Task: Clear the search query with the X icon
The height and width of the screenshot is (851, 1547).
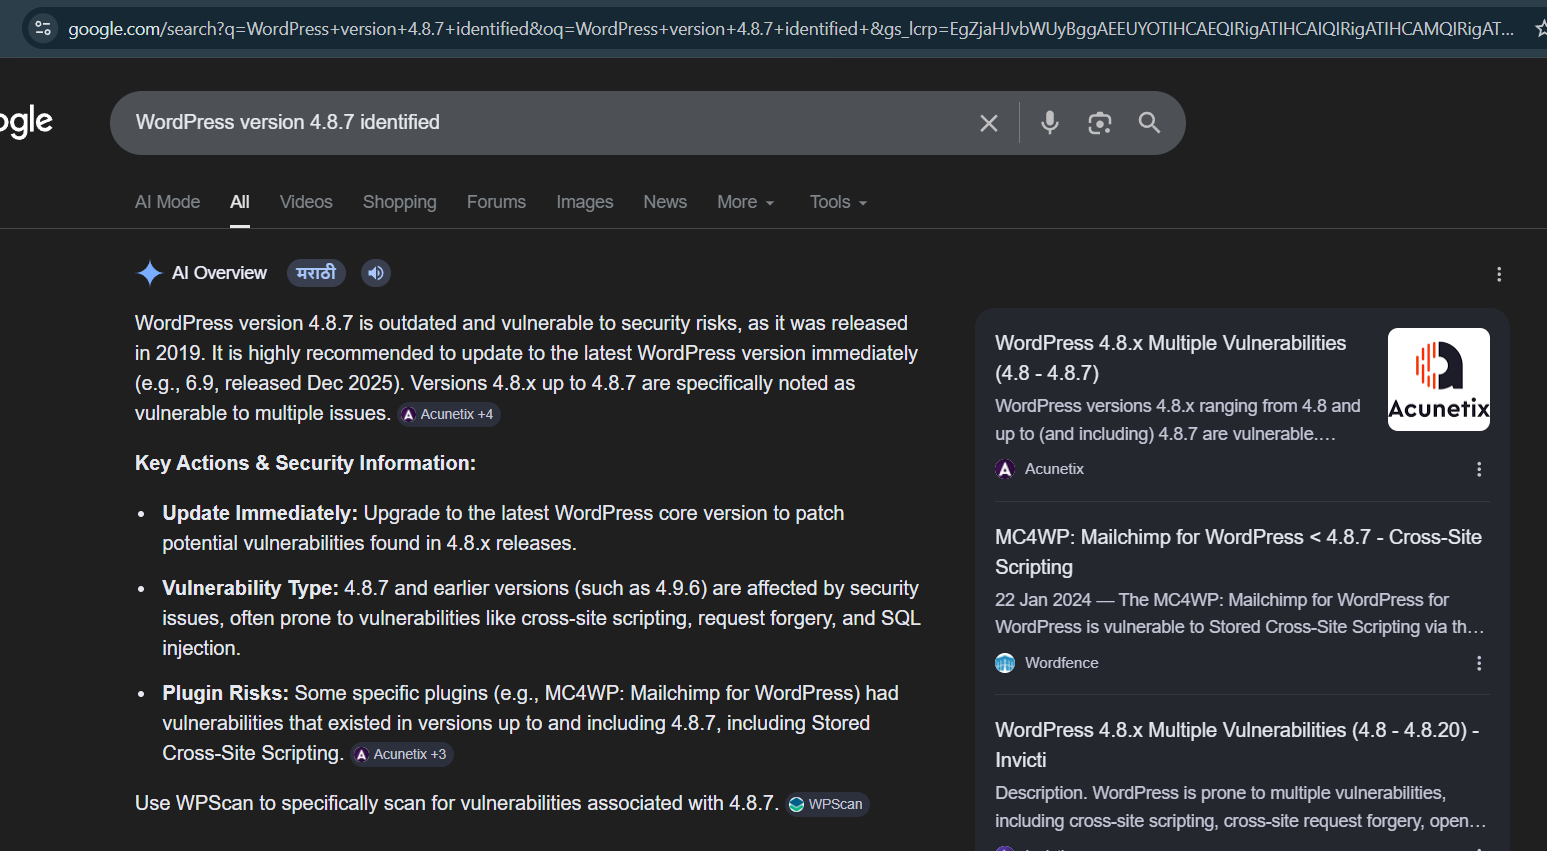Action: (988, 122)
